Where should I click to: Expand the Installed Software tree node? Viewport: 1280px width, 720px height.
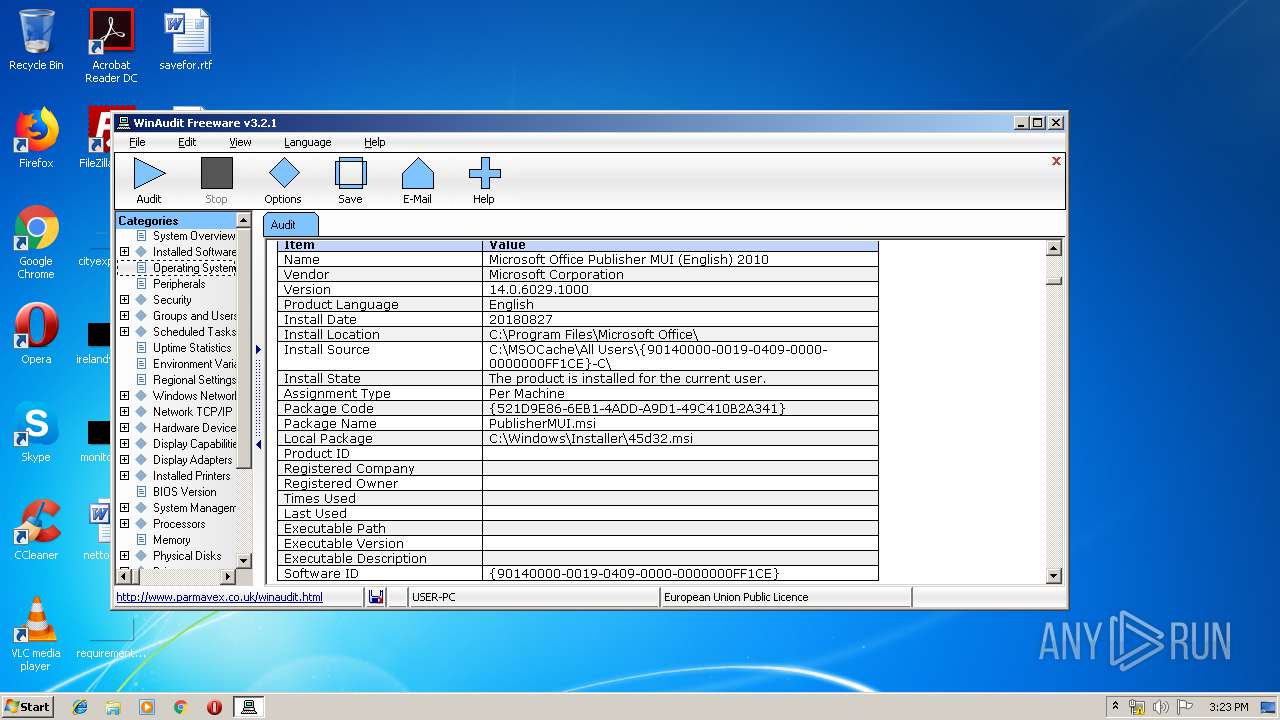pyautogui.click(x=124, y=252)
